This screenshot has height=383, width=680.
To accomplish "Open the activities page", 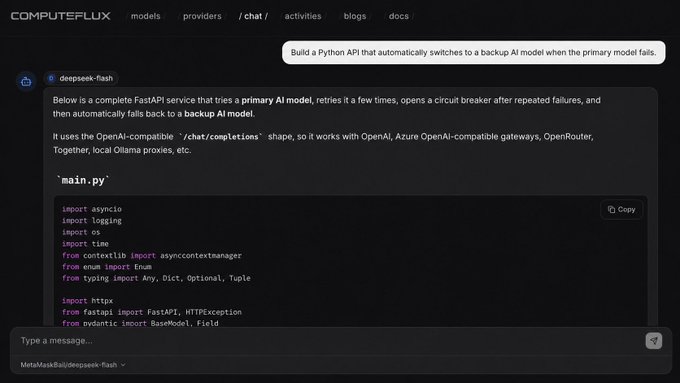I will [303, 16].
